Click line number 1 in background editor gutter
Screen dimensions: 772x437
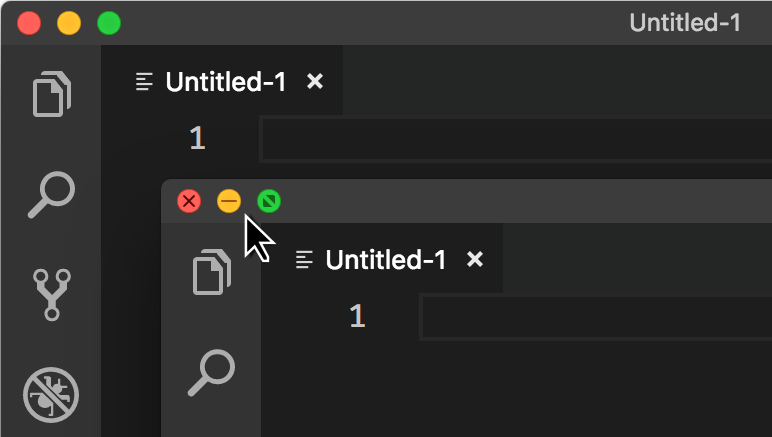197,138
